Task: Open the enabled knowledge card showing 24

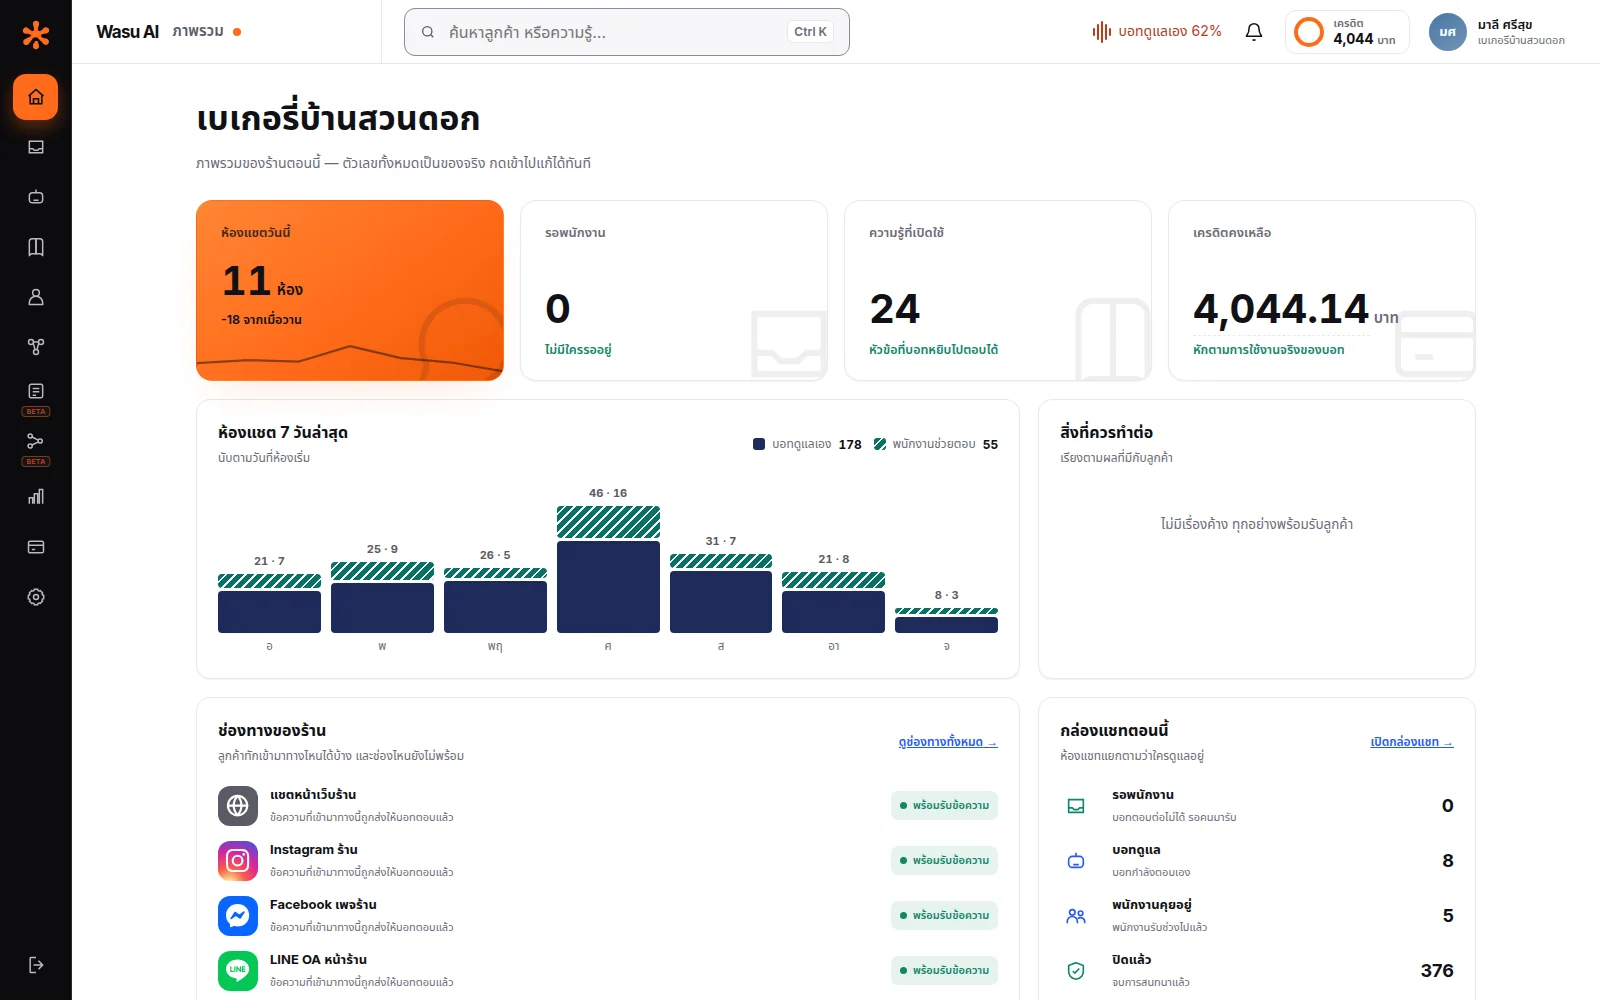Action: [998, 290]
